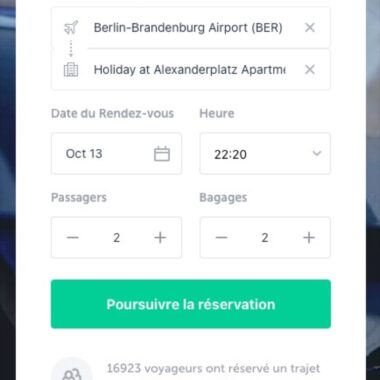The height and width of the screenshot is (380, 380).
Task: Click the dotted arrow between pickup and destination
Action: [x=71, y=49]
